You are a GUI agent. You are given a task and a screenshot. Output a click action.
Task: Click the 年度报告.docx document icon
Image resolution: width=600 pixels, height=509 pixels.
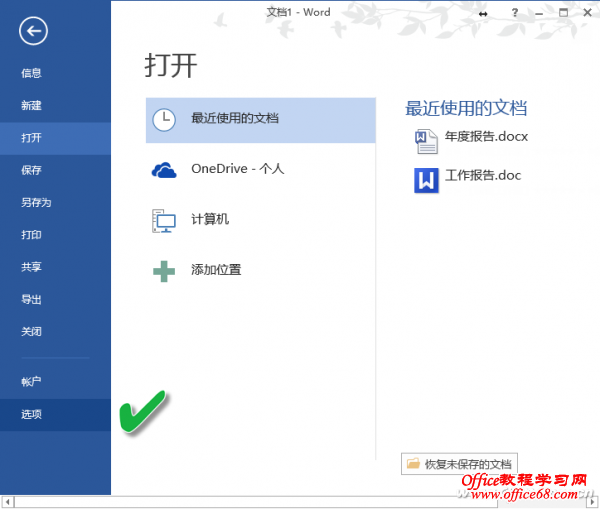click(426, 141)
